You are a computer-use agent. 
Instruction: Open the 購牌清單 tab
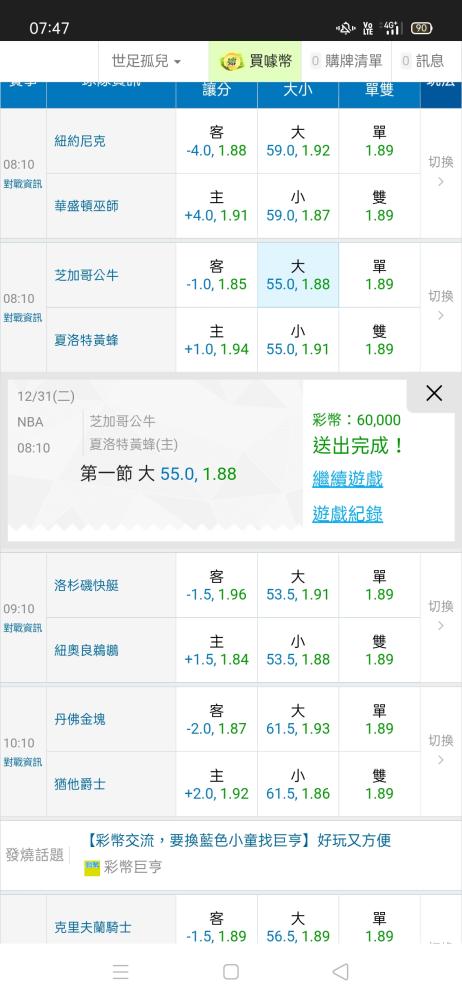(346, 61)
